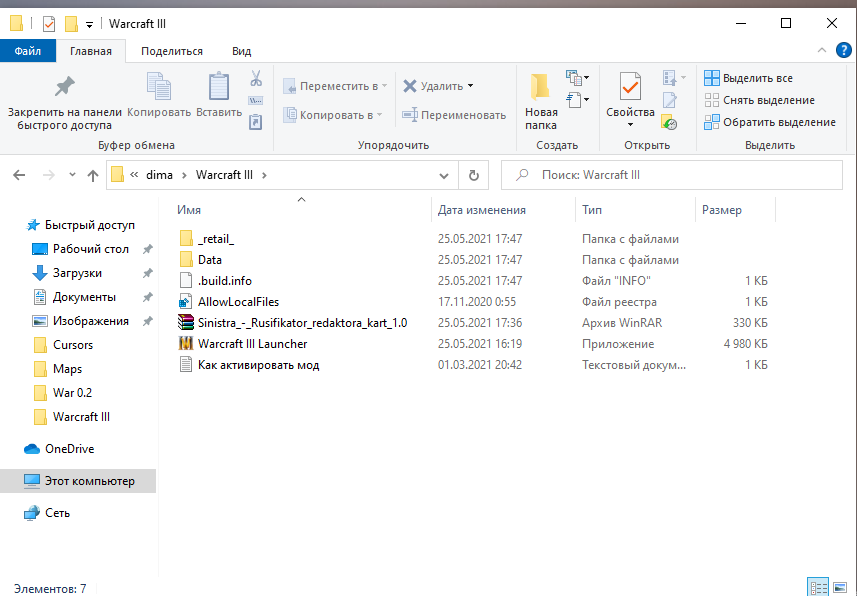
Task: Switch to large icons view
Action: [840, 588]
